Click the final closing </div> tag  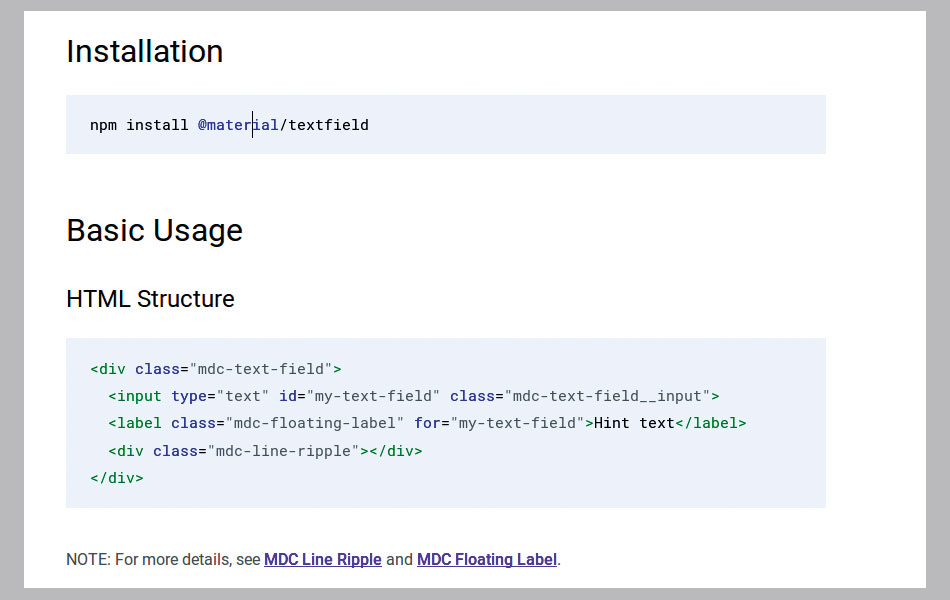(116, 478)
